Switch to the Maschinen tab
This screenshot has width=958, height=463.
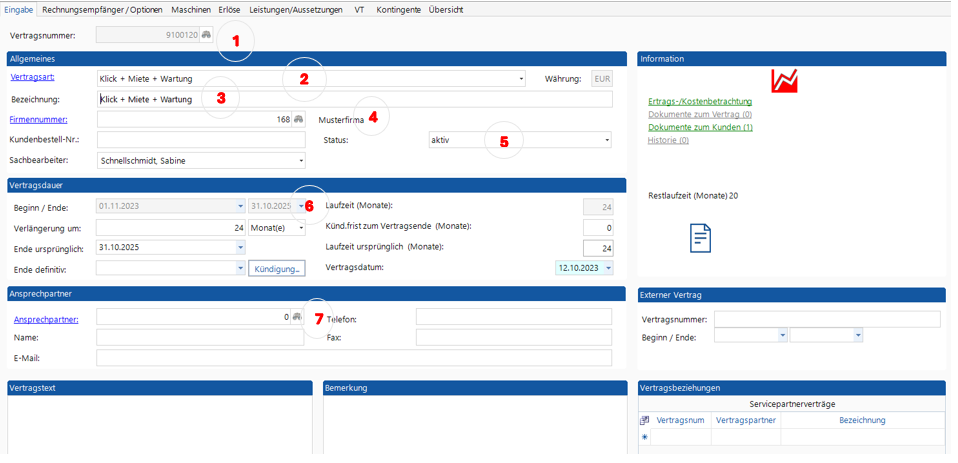[x=191, y=9]
